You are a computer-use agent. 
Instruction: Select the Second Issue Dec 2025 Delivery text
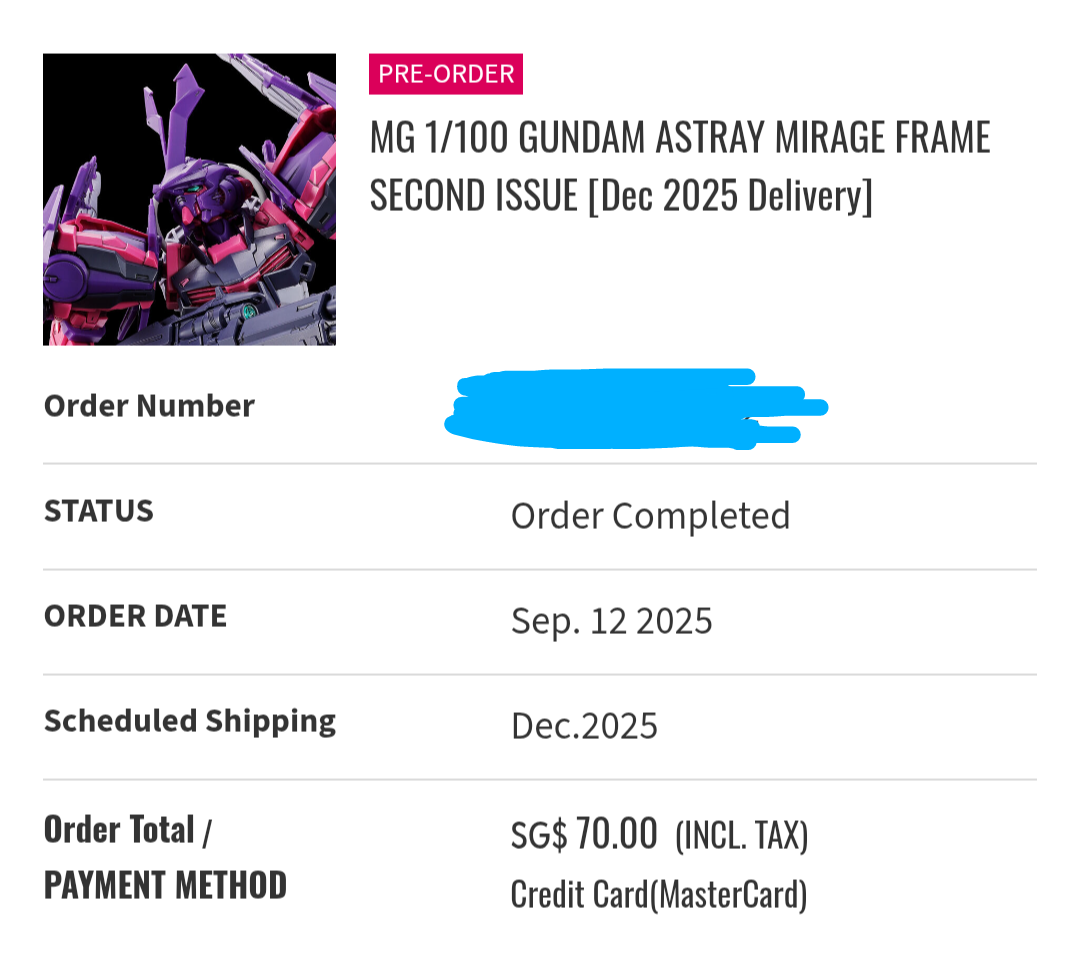621,196
